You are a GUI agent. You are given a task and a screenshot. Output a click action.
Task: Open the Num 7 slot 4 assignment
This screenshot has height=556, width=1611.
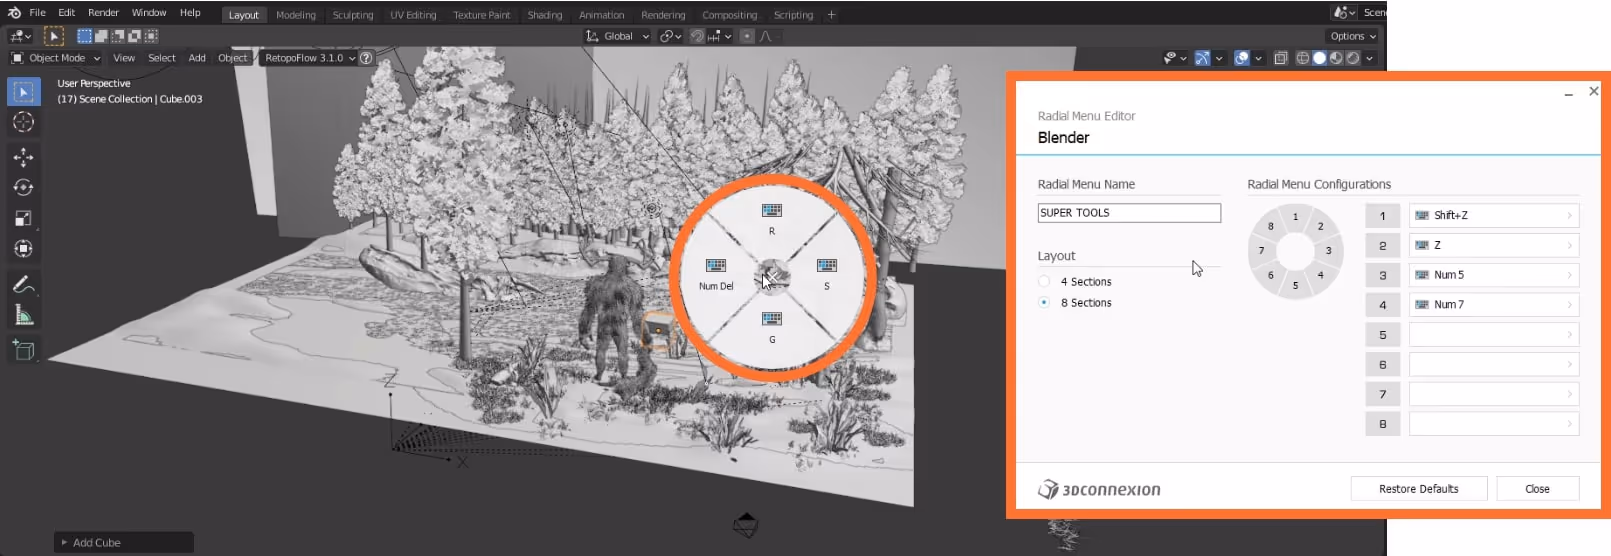coord(1494,305)
